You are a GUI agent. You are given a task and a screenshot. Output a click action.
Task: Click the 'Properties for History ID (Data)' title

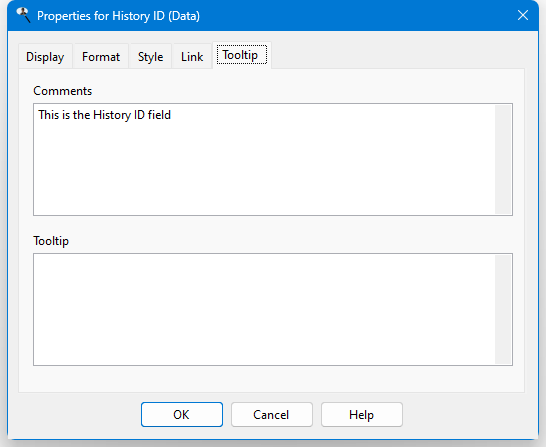coord(118,16)
